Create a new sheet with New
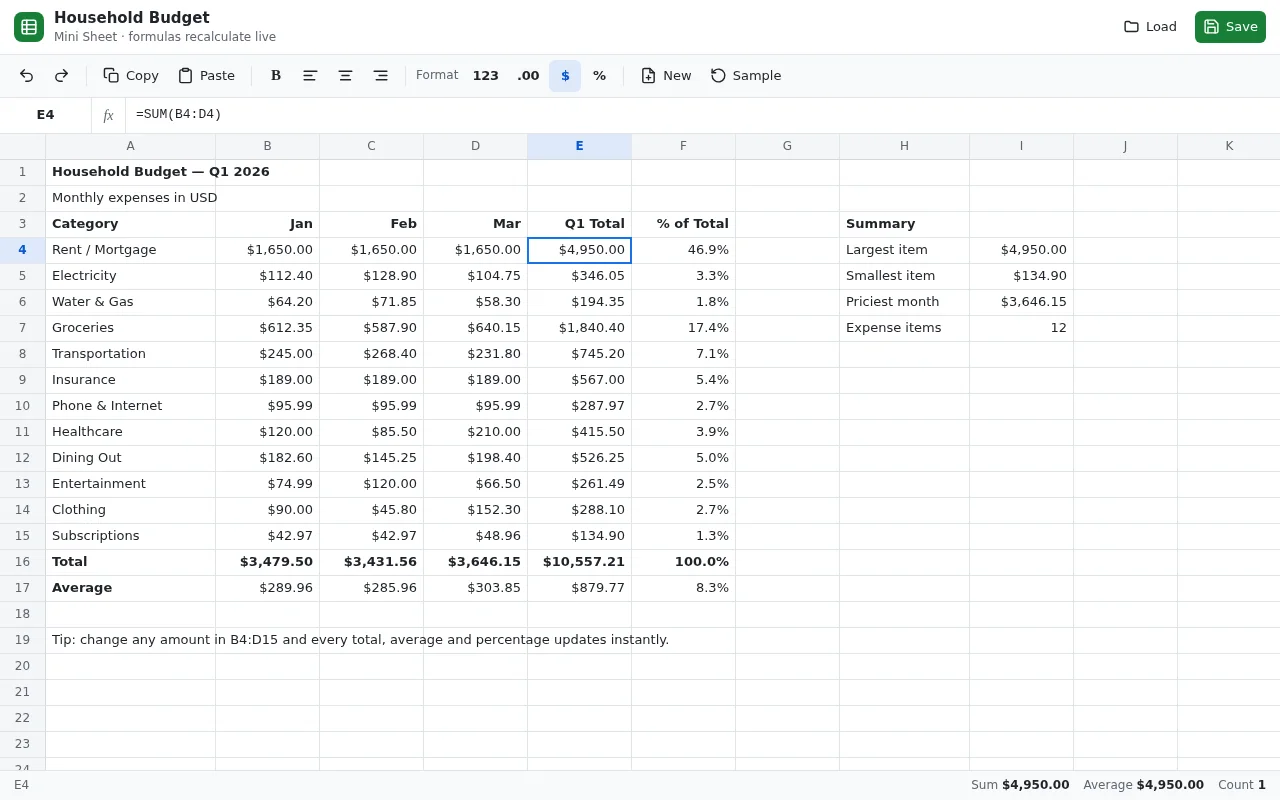Screen dimensions: 1280x800 pos(666,76)
